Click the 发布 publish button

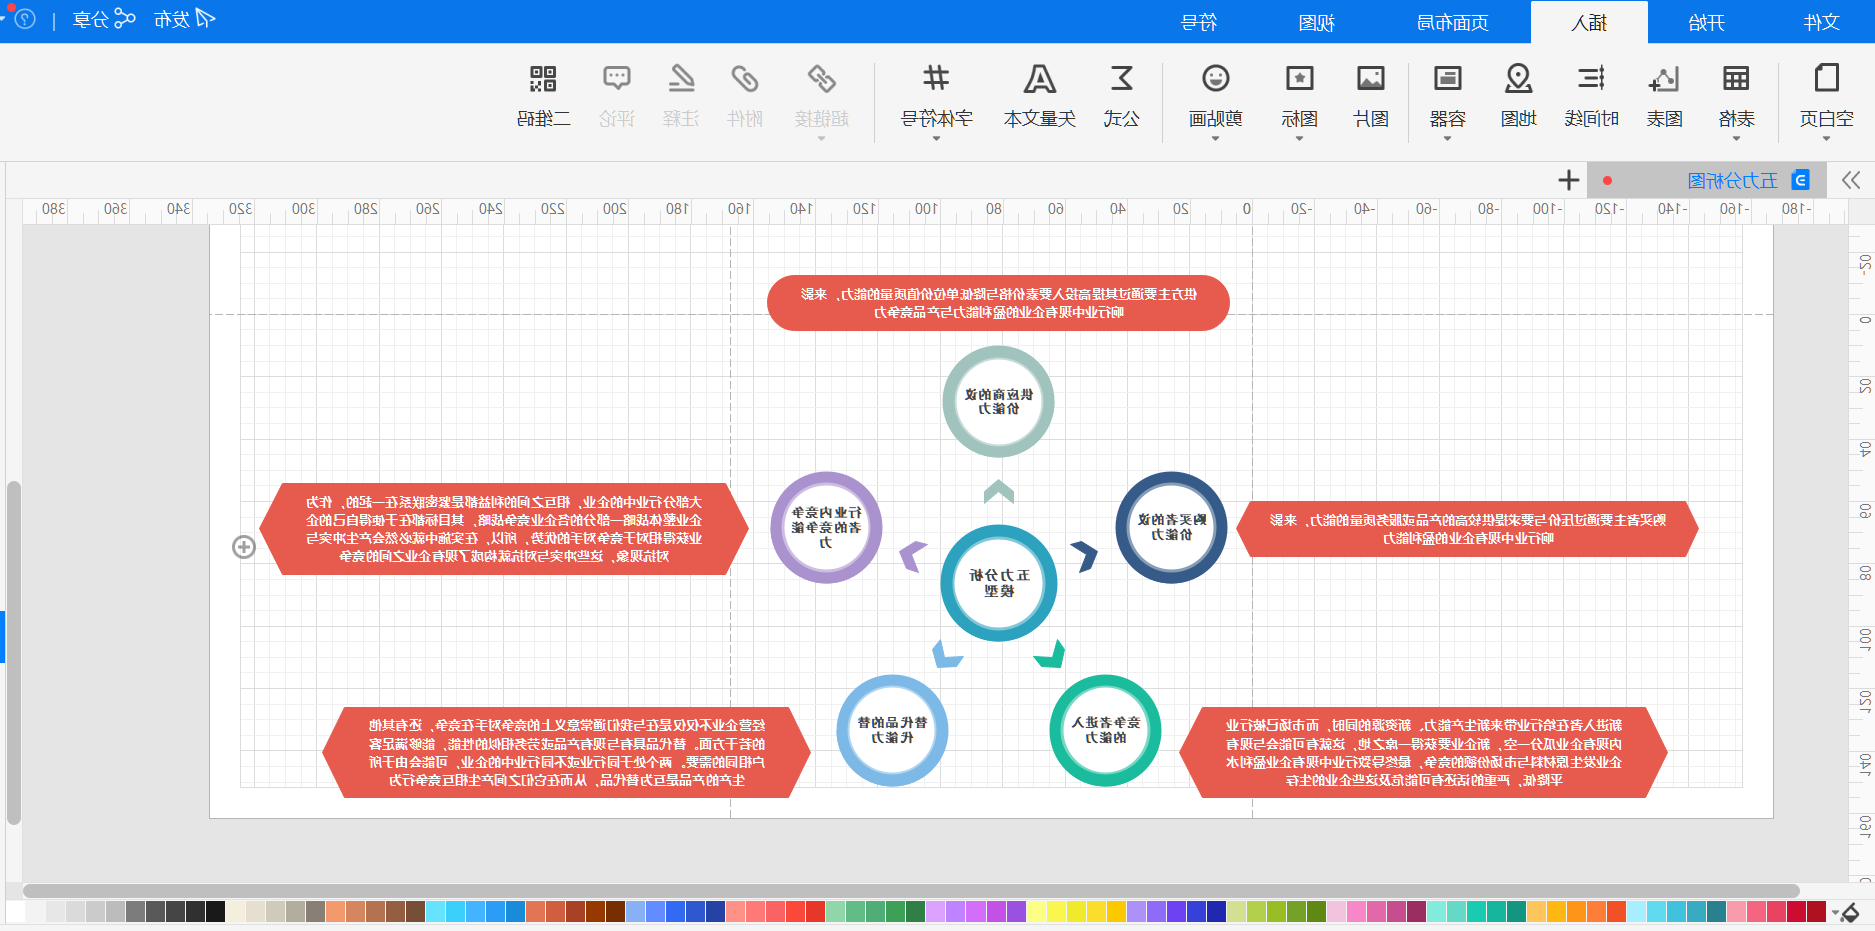coord(184,19)
